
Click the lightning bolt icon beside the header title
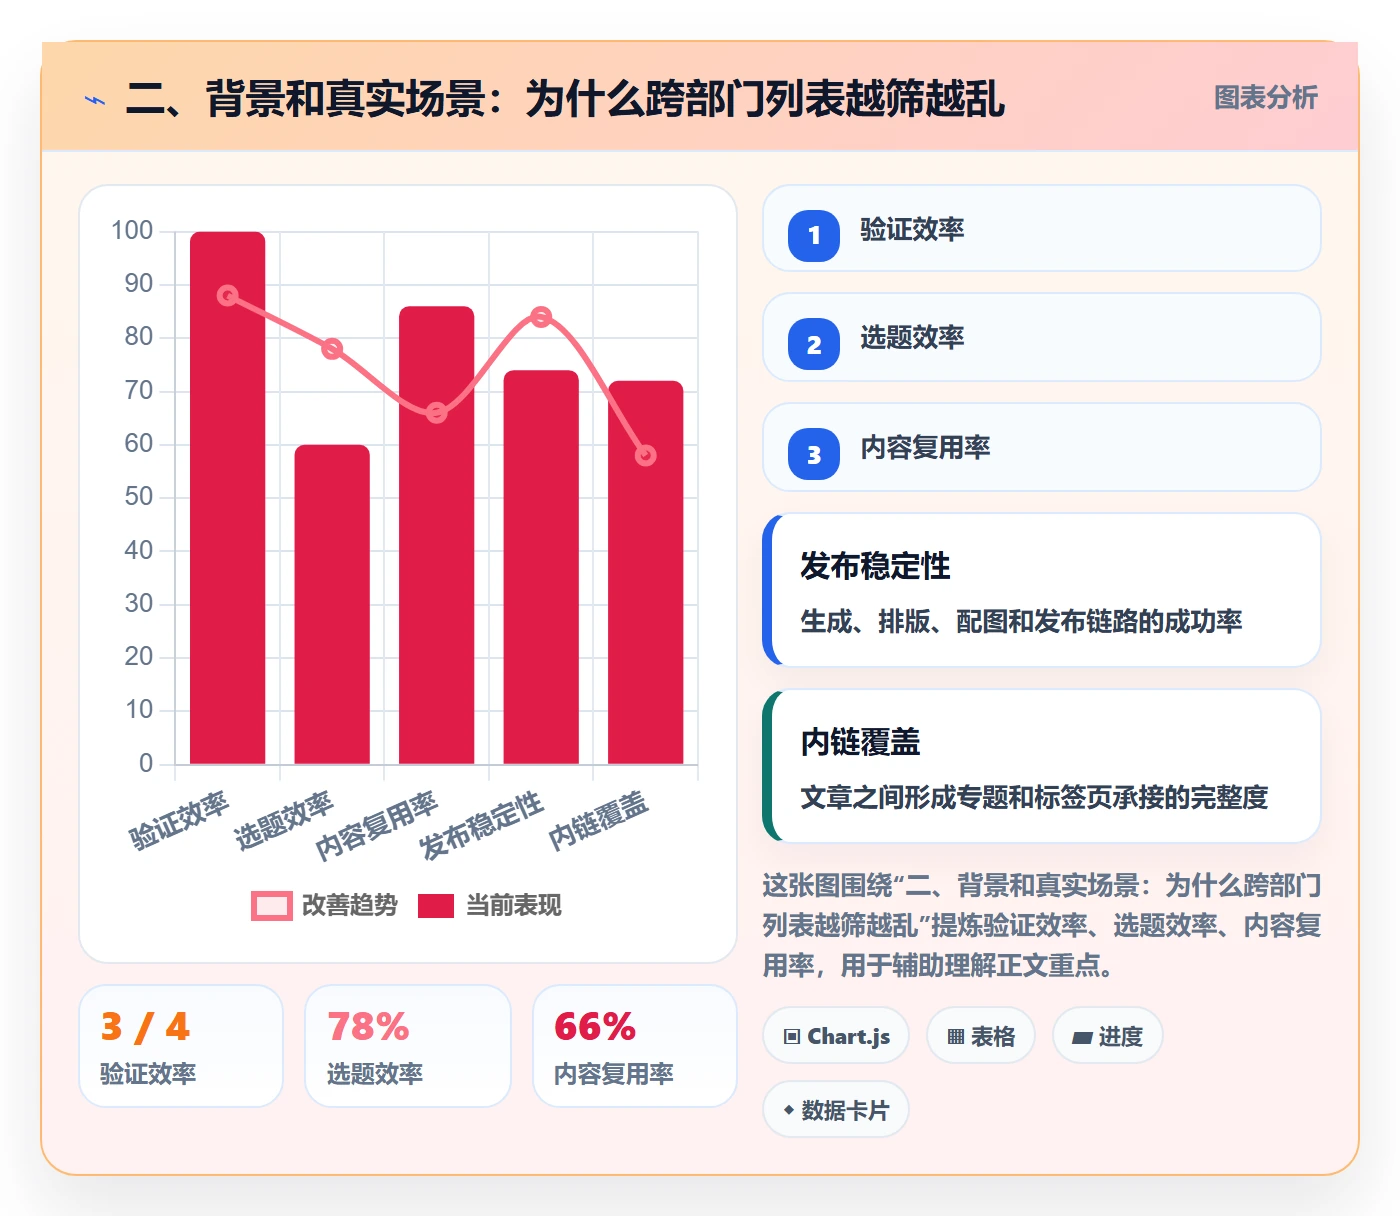95,100
